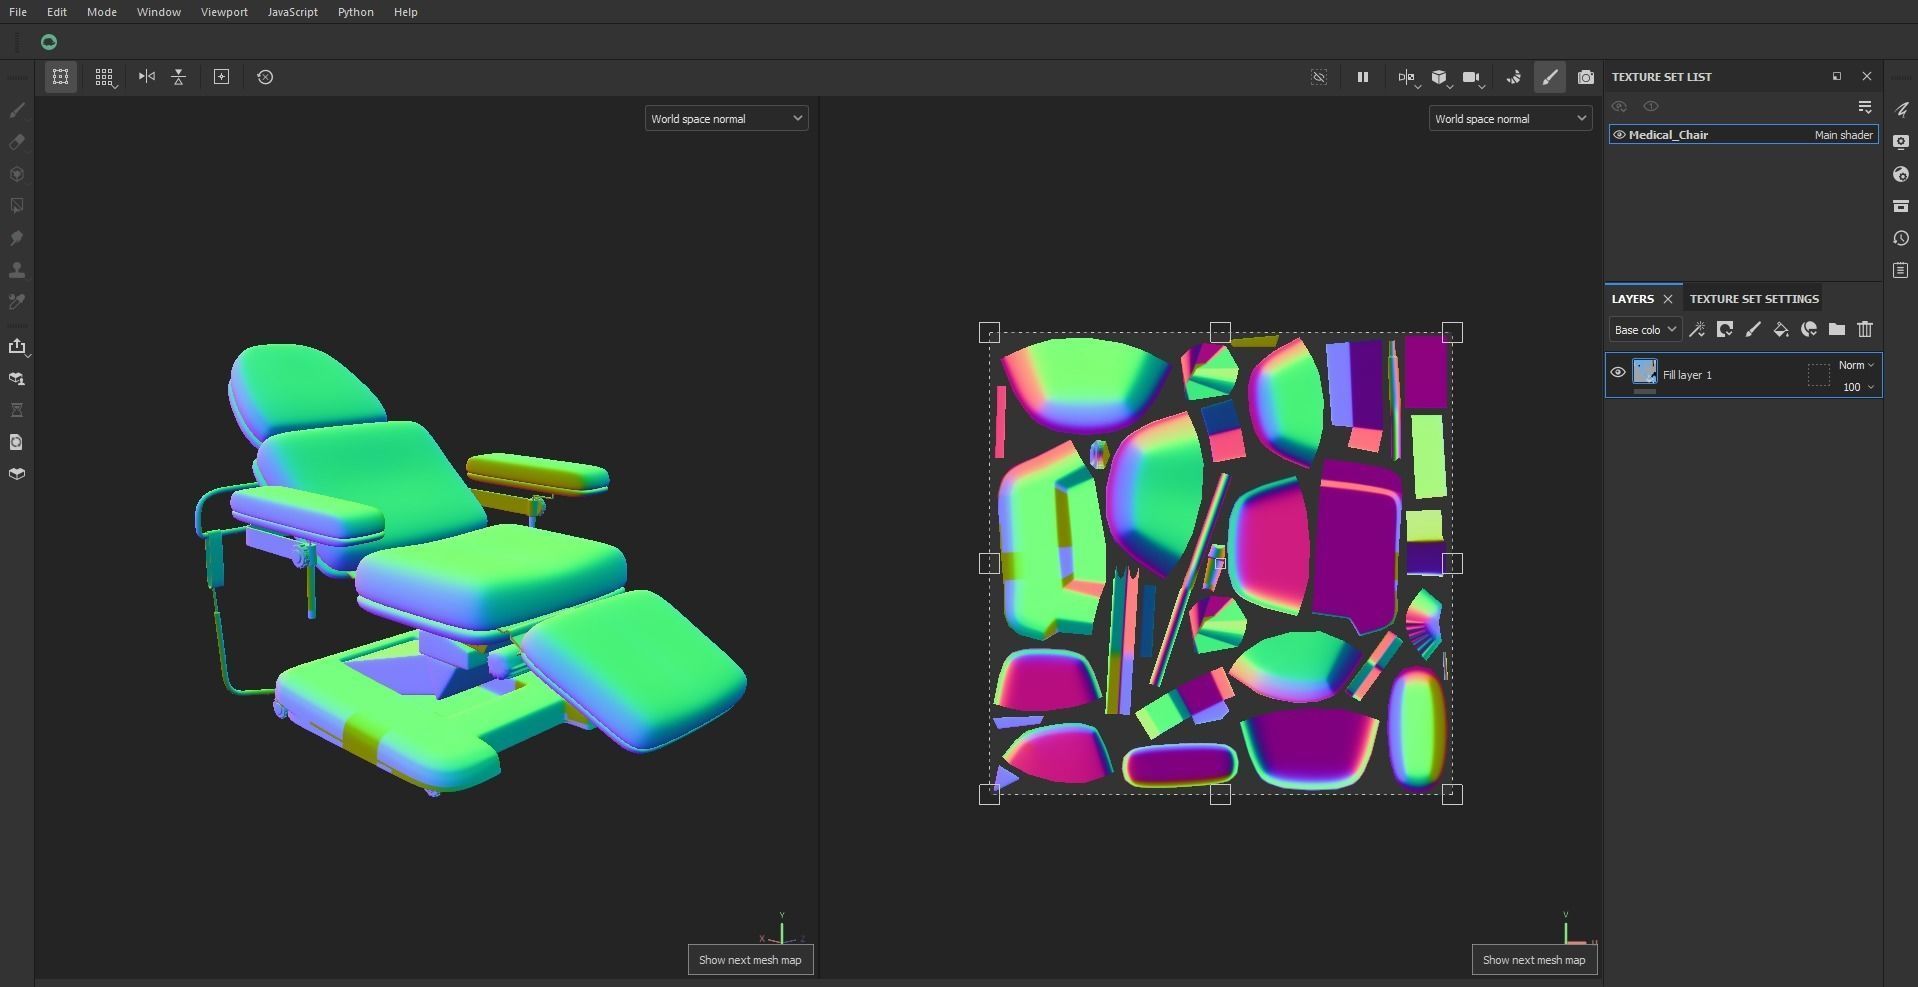
Task: Switch to the Texture Set Settings tab
Action: (x=1754, y=299)
